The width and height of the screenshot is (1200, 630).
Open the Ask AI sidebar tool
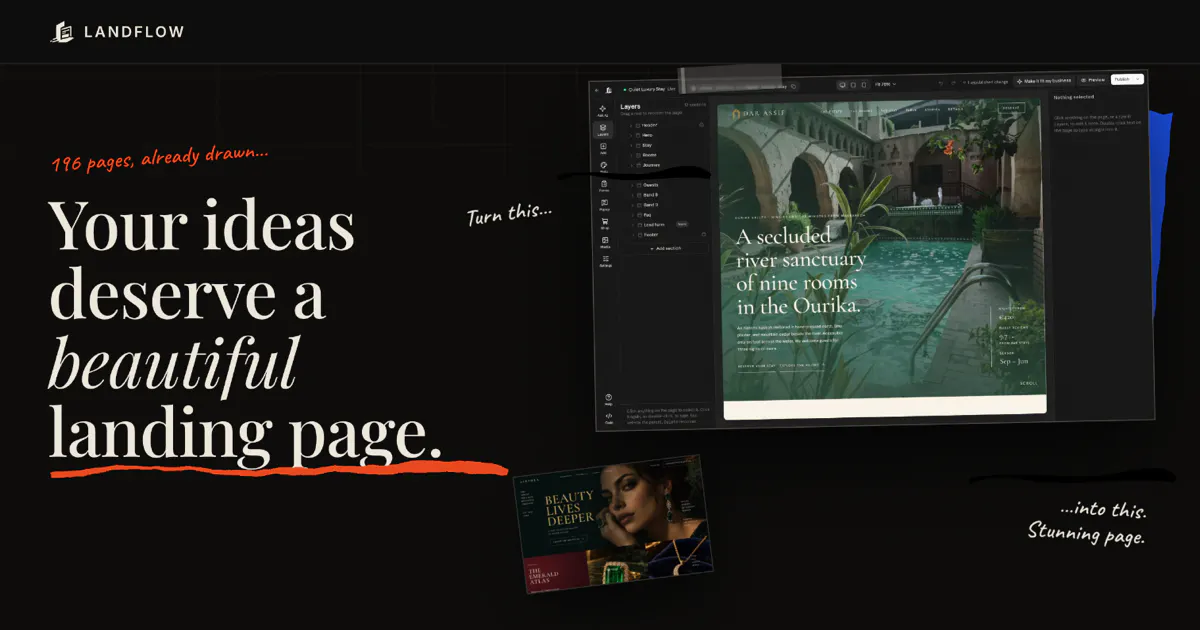click(603, 110)
